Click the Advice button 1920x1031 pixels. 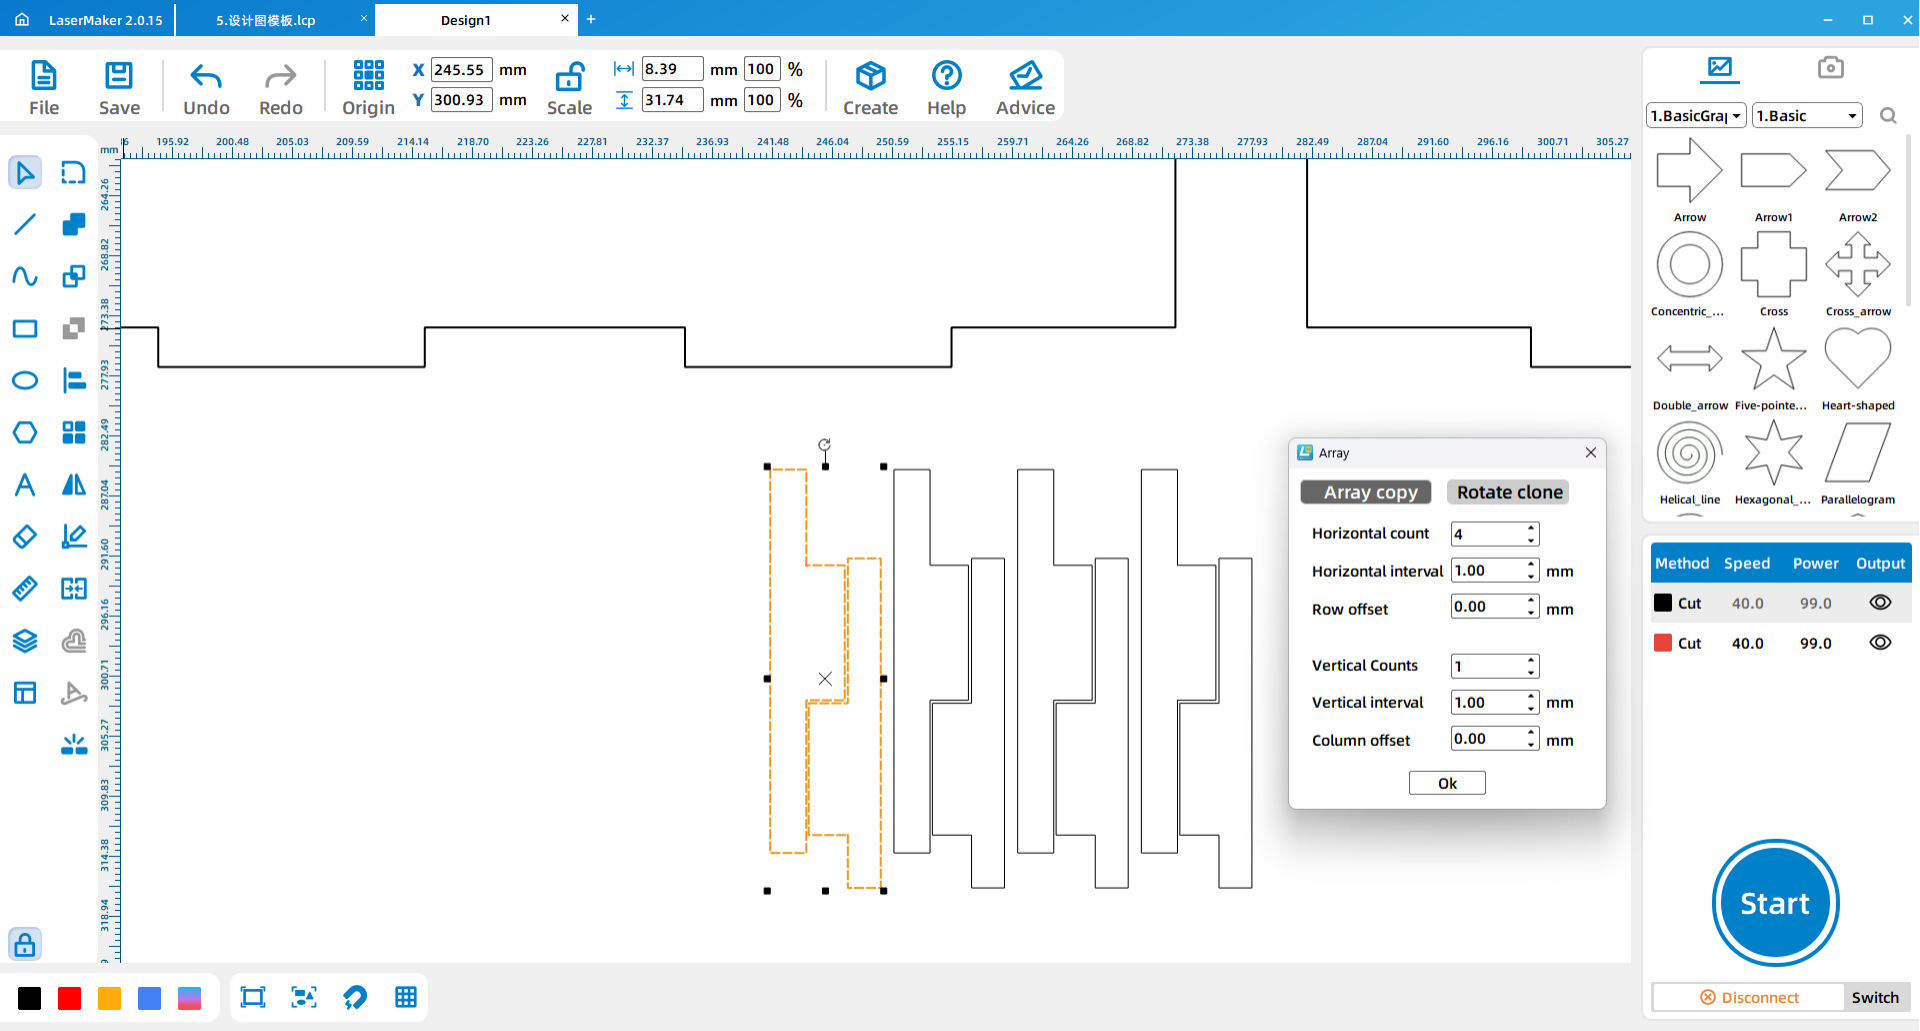[1025, 88]
